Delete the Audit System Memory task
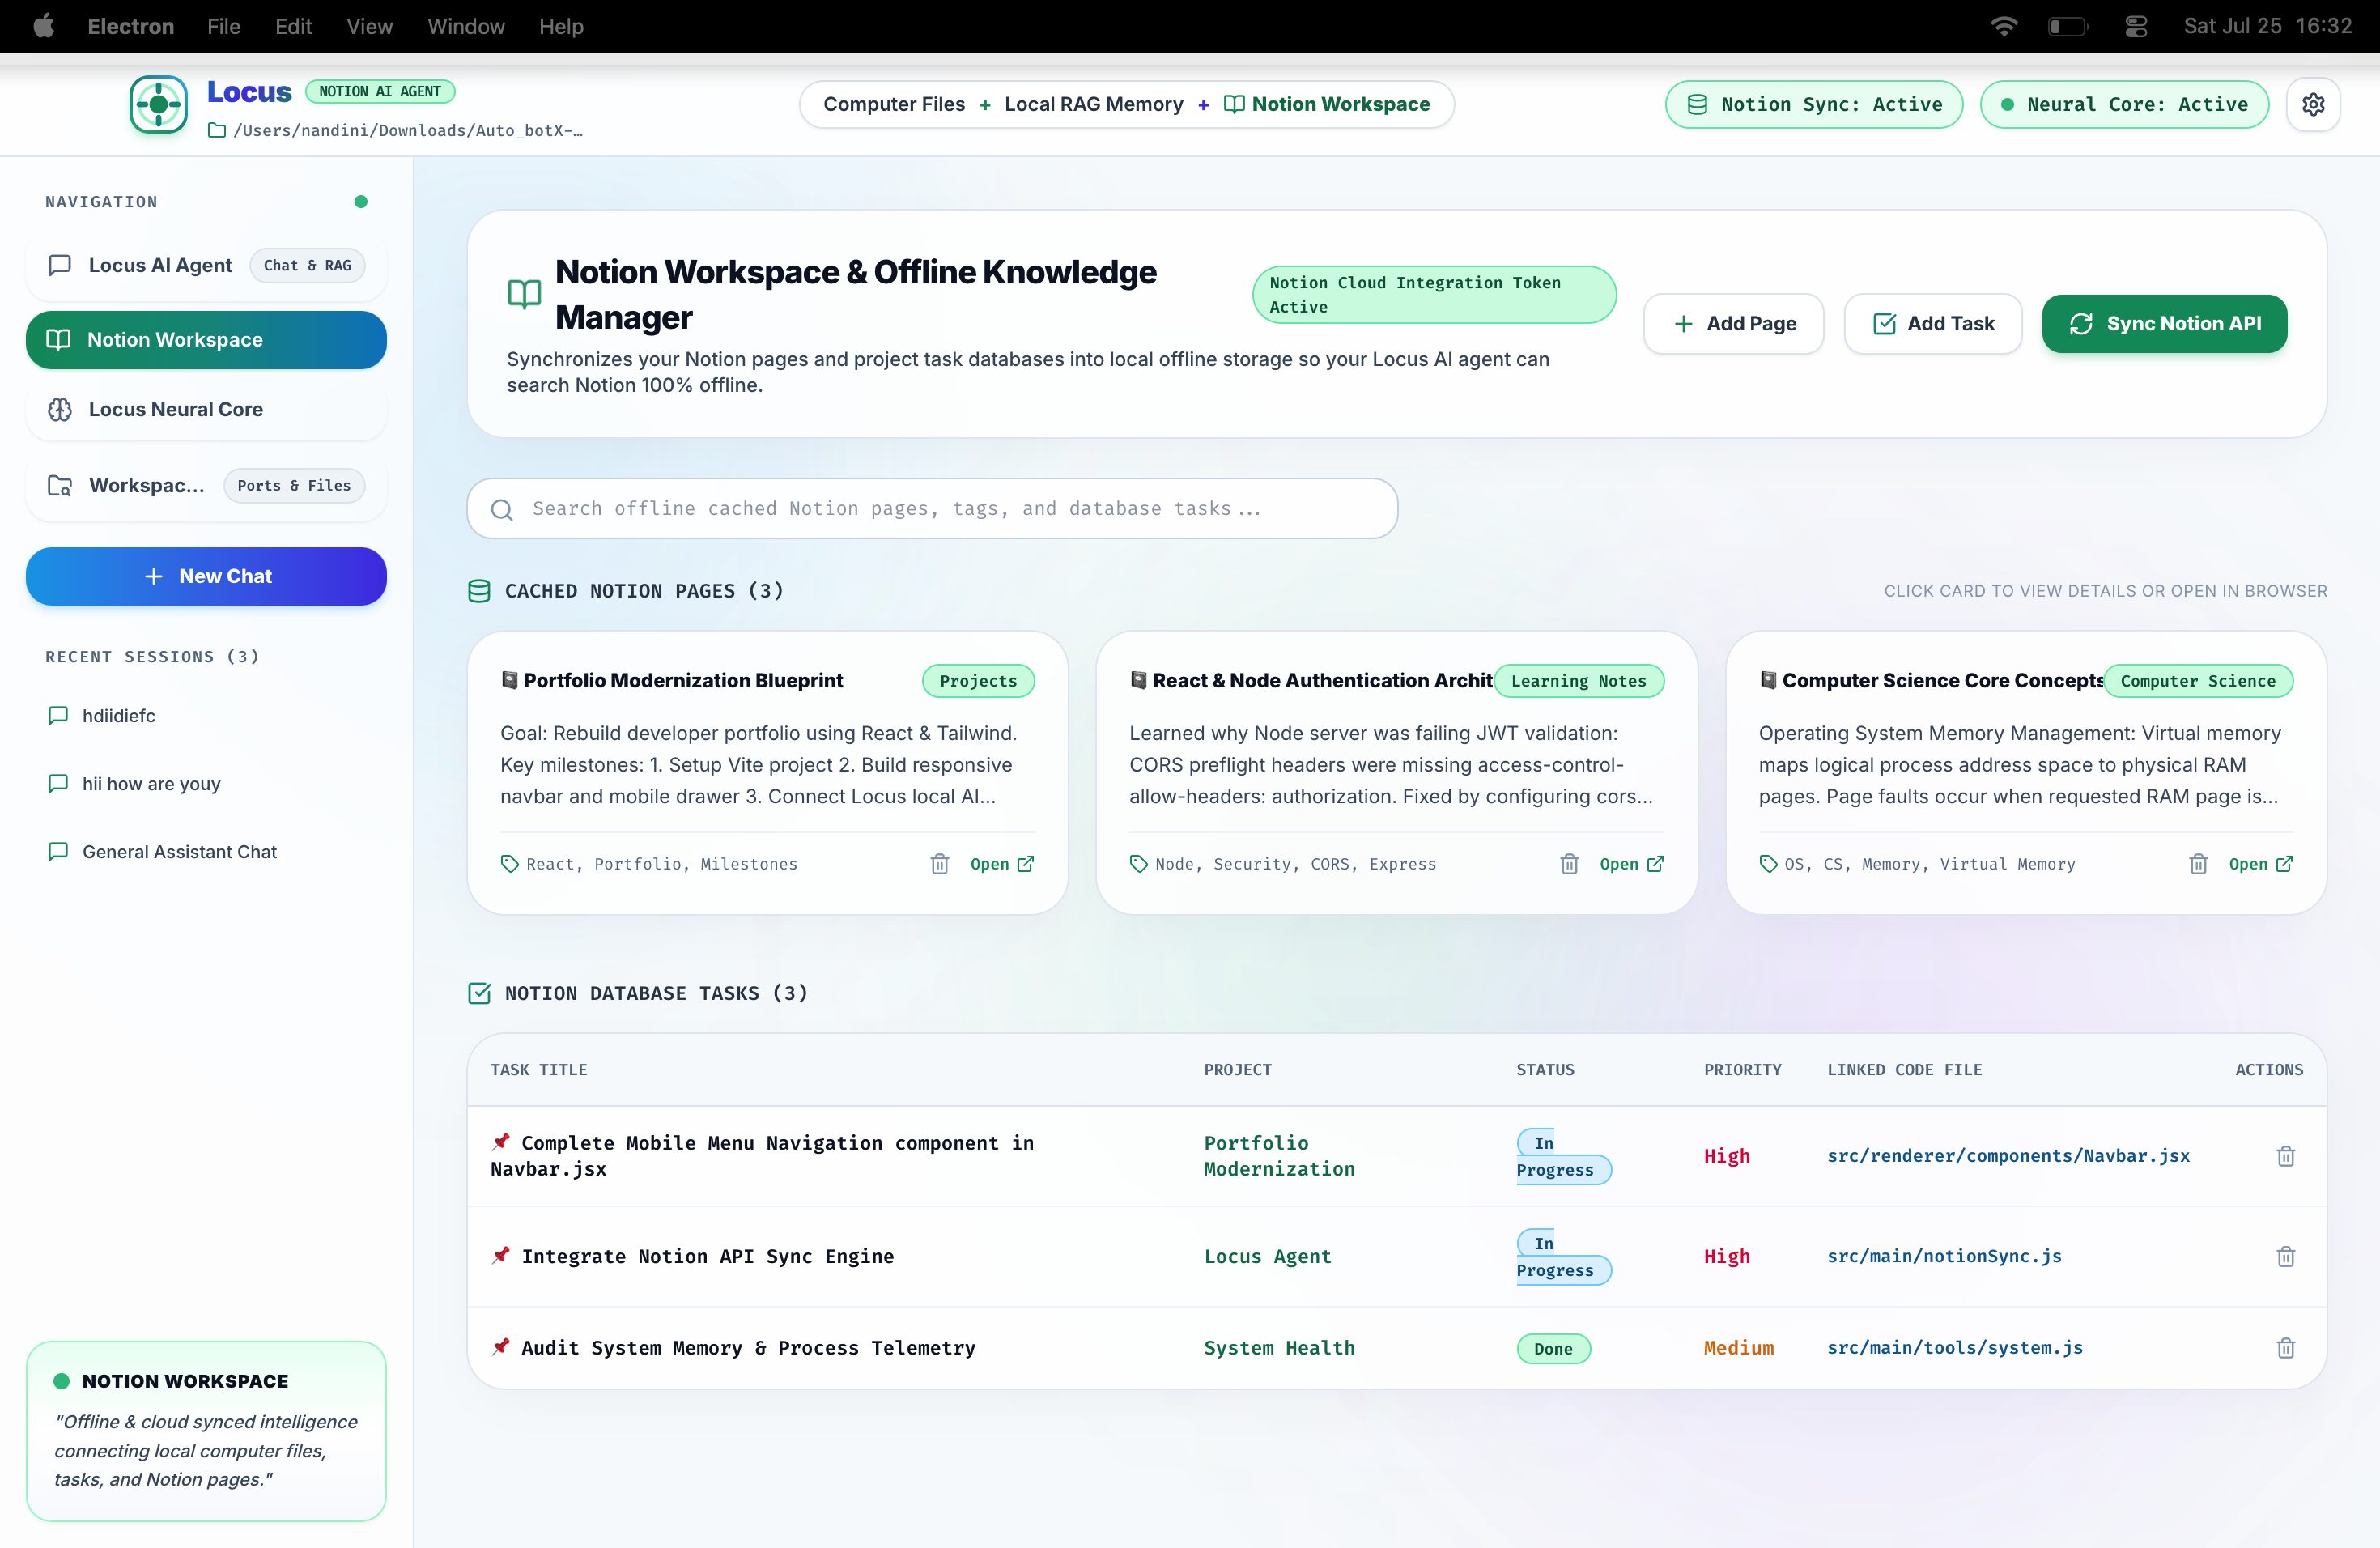Image resolution: width=2380 pixels, height=1548 pixels. [x=2286, y=1348]
